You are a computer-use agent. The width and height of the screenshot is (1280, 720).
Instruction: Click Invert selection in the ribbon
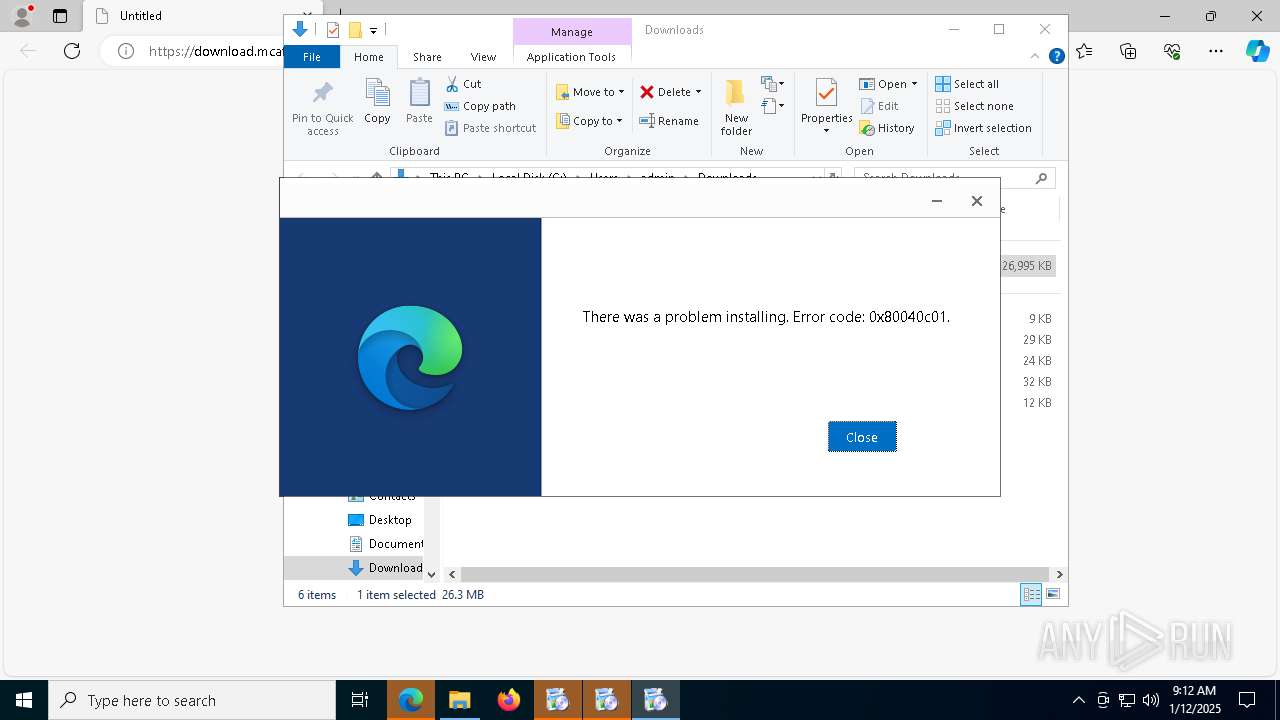983,128
